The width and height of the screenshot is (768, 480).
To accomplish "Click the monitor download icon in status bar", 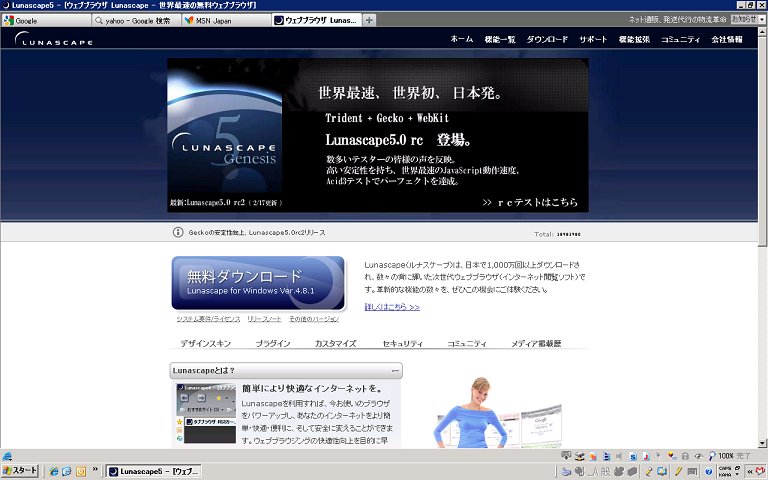I will pyautogui.click(x=566, y=456).
